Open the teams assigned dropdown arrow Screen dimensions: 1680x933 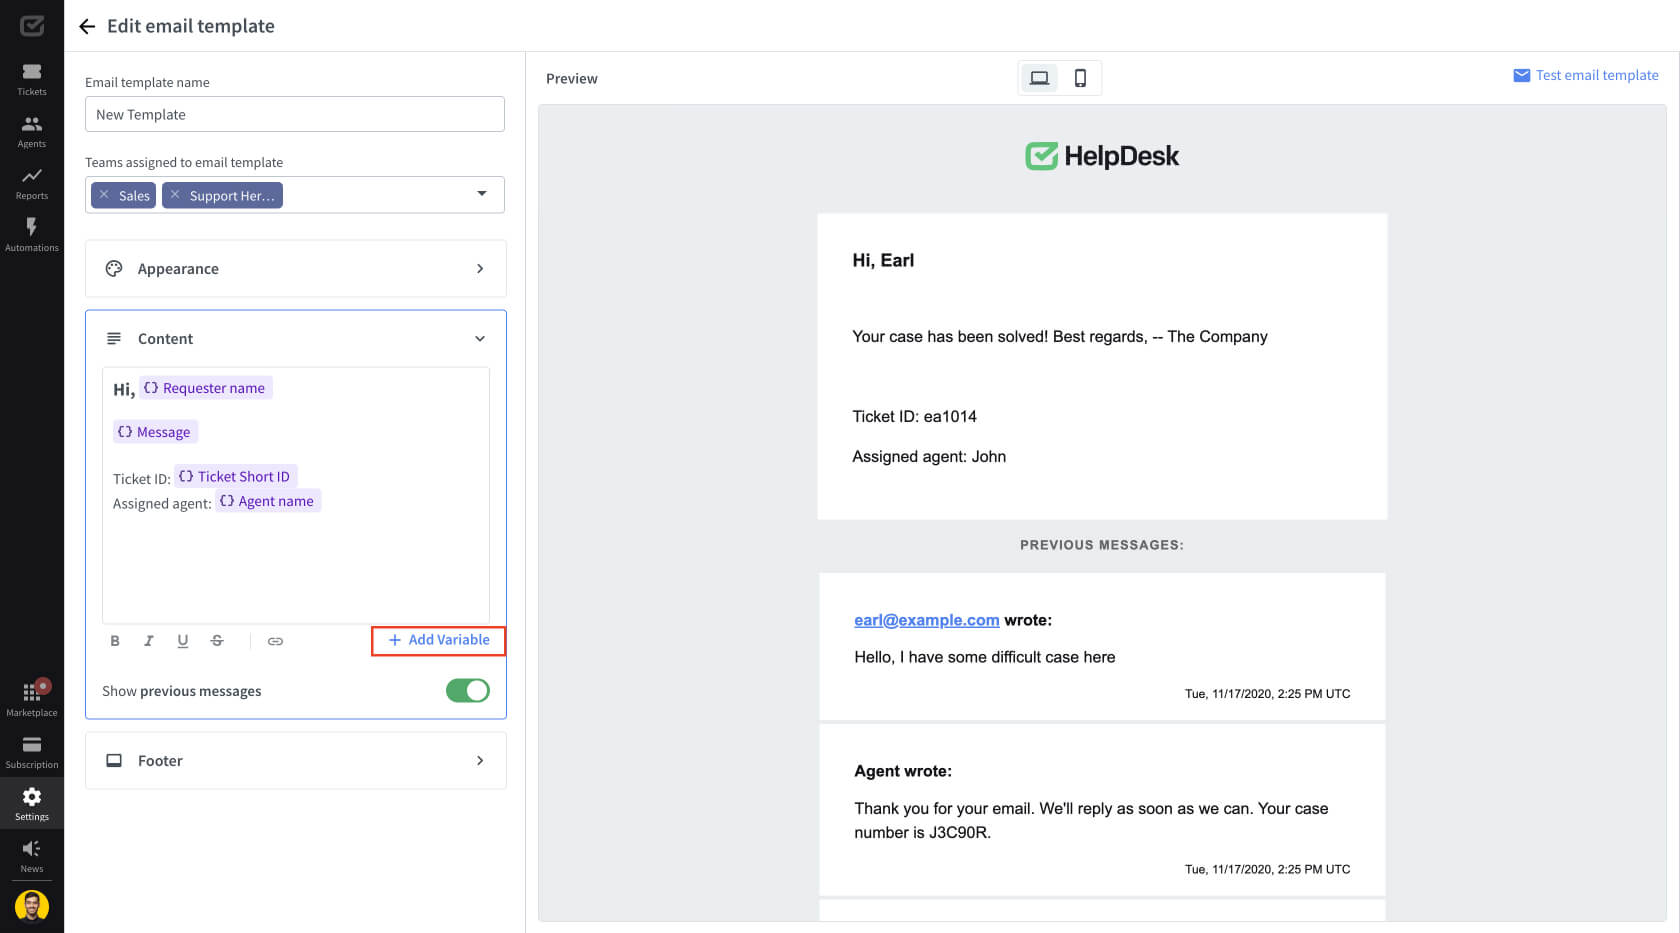(482, 194)
